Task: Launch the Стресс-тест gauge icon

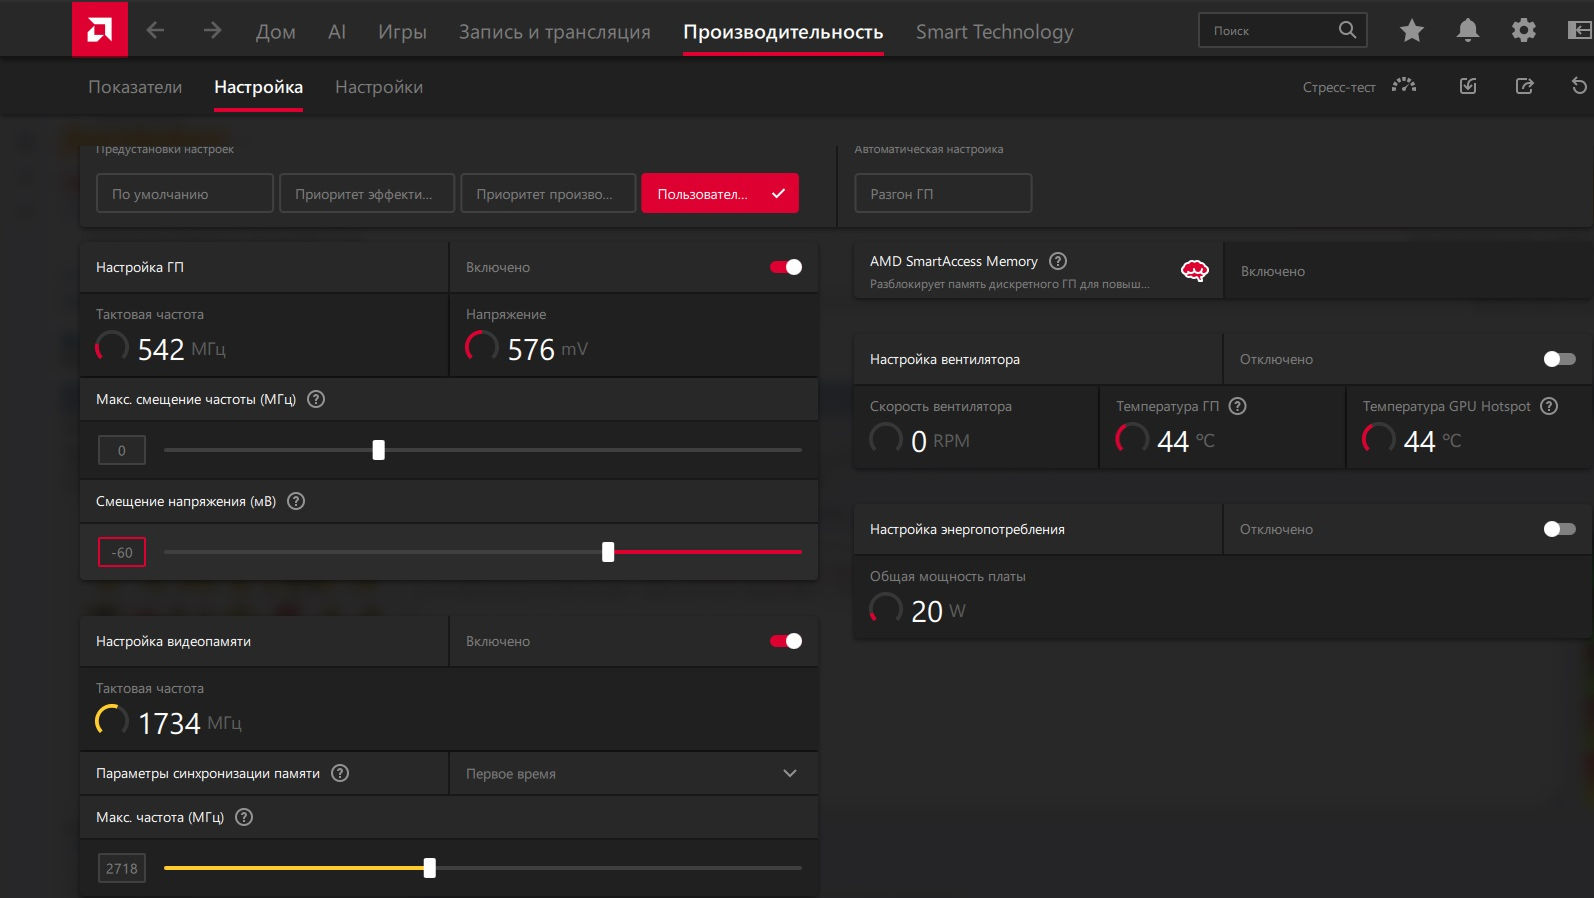Action: pyautogui.click(x=1404, y=86)
